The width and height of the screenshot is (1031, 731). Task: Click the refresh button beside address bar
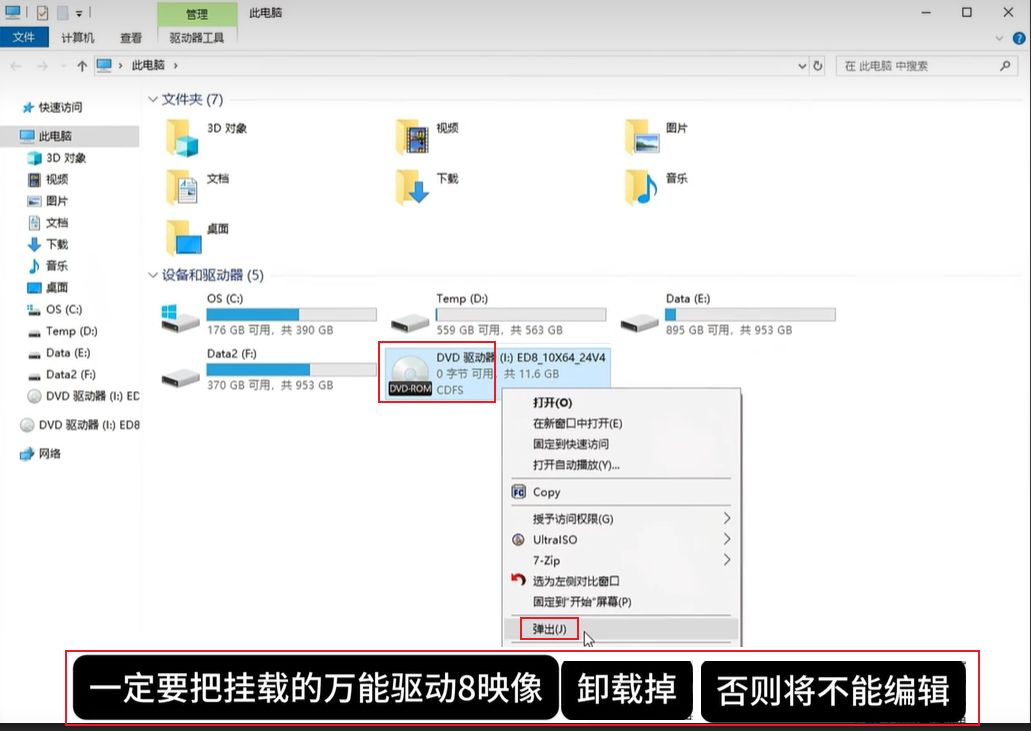tap(818, 66)
